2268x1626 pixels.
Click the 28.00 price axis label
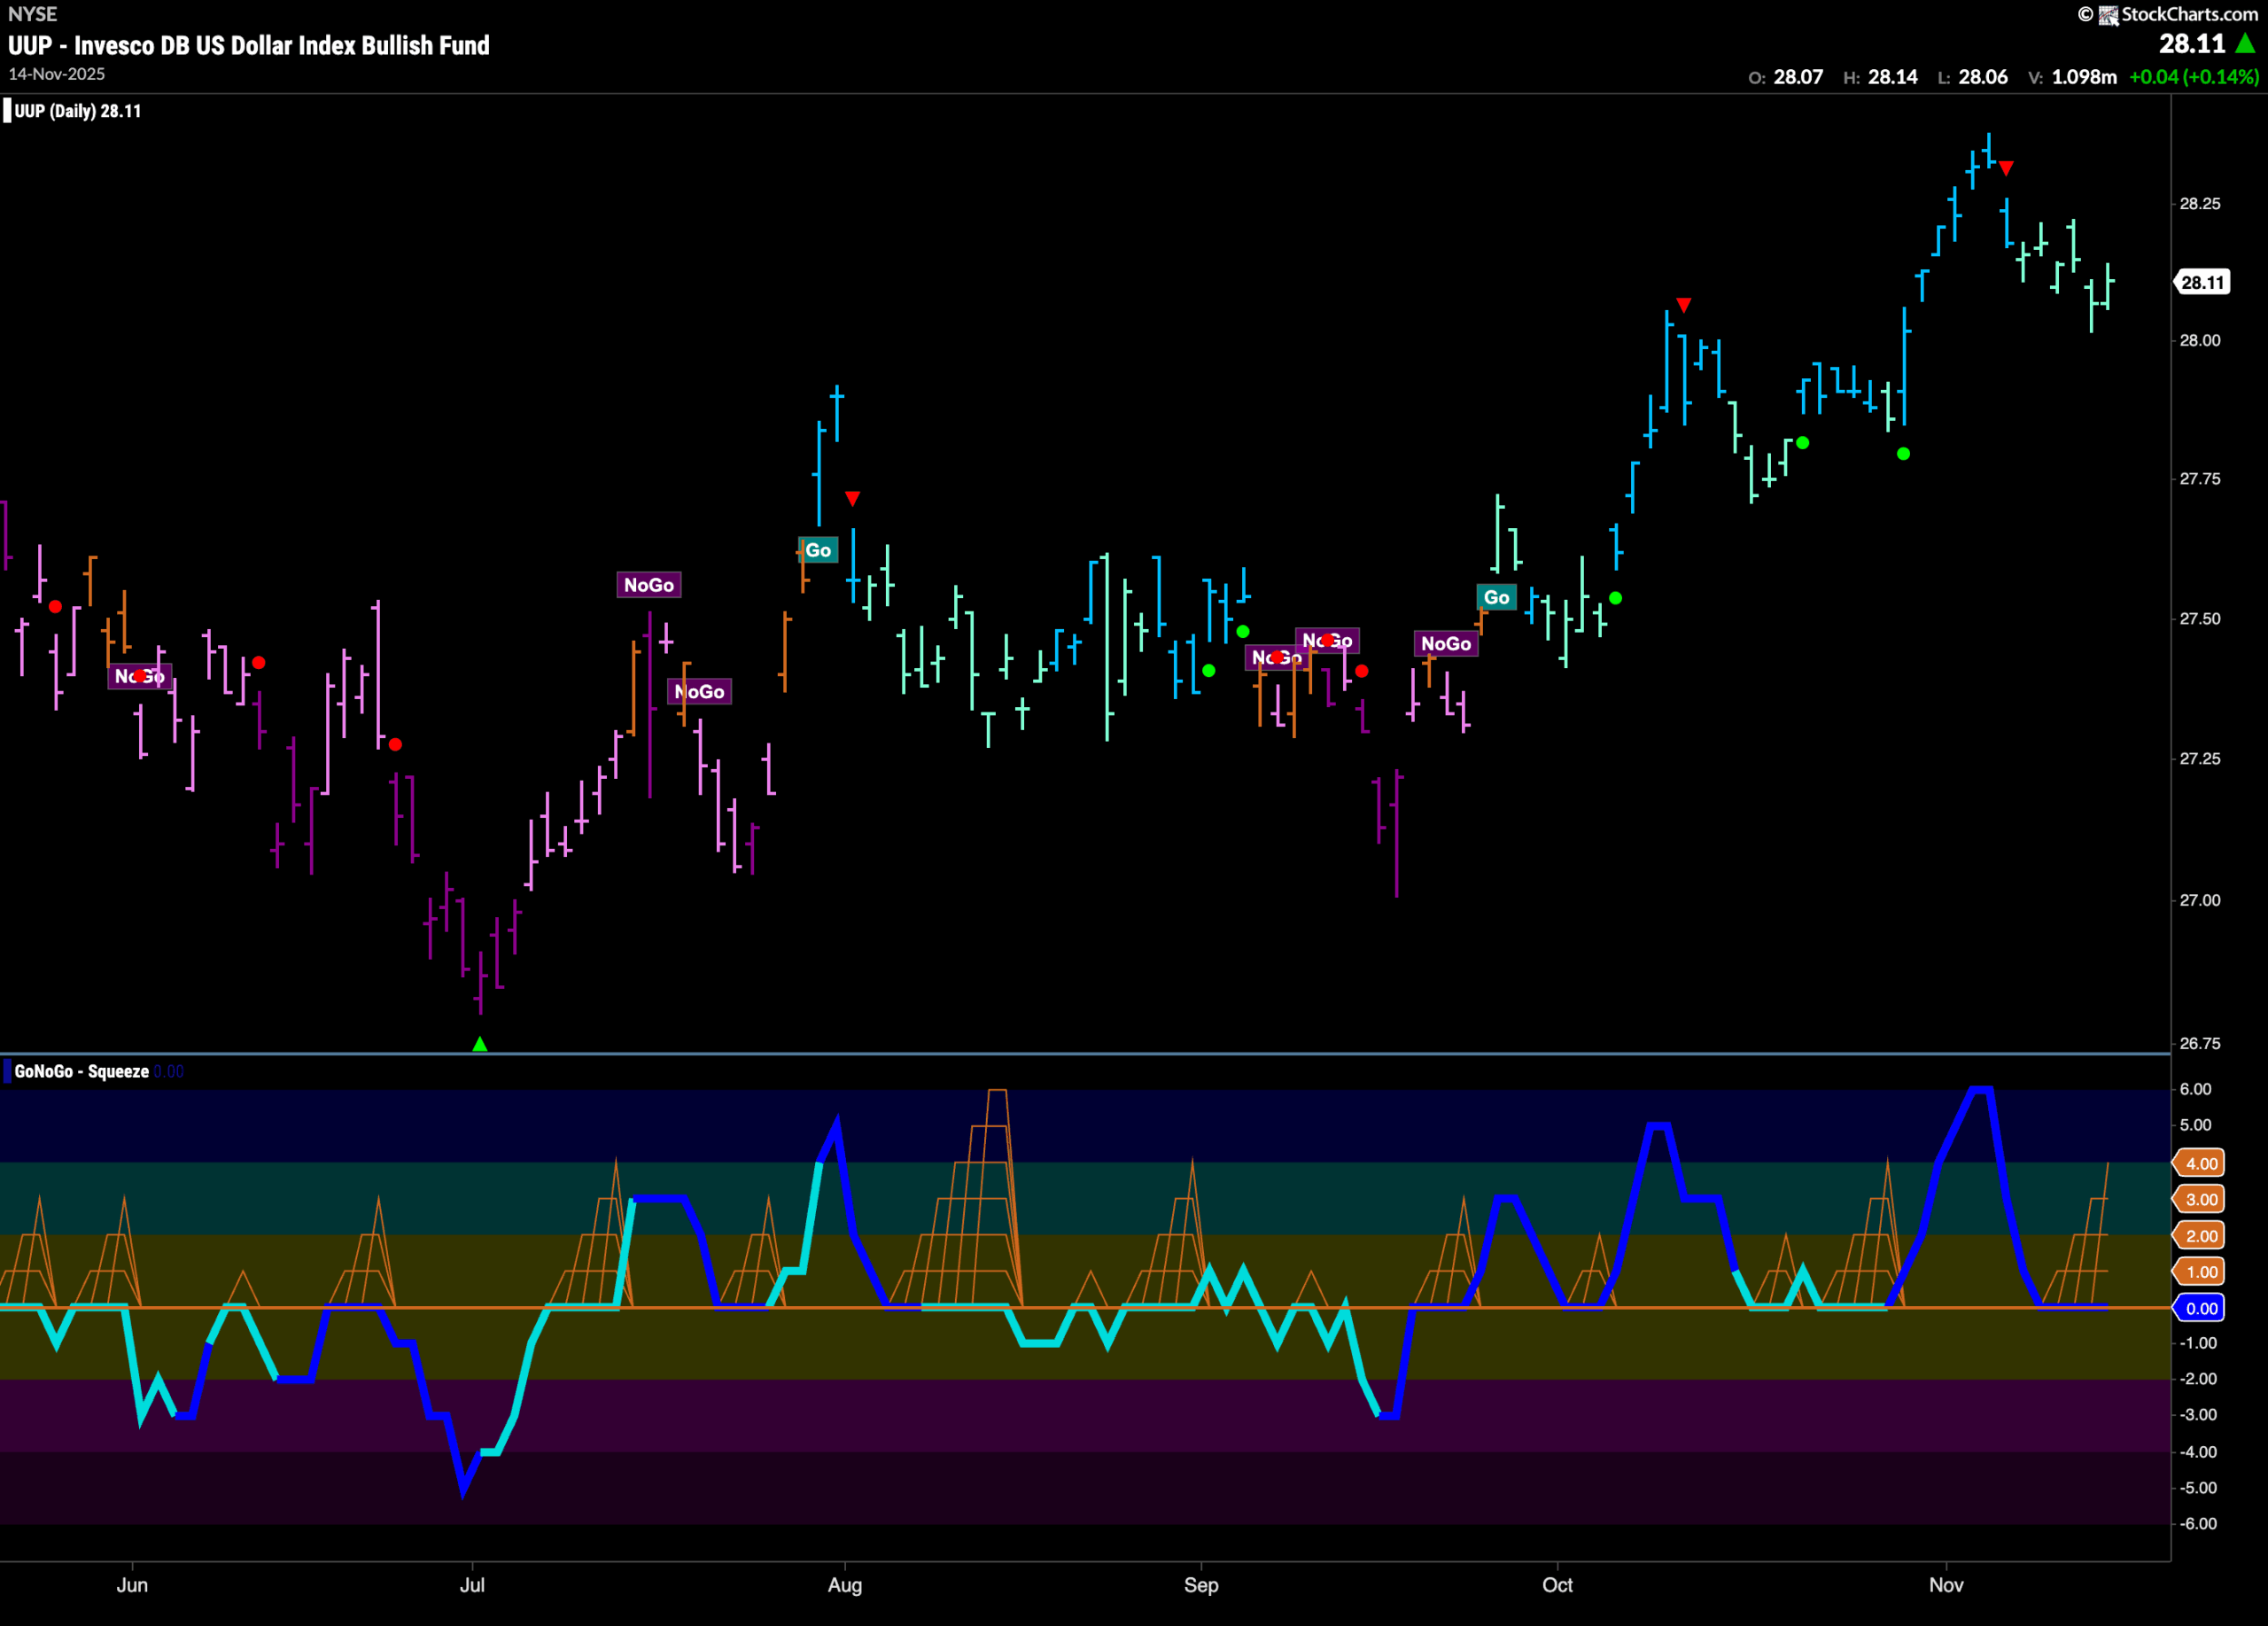tap(2200, 341)
